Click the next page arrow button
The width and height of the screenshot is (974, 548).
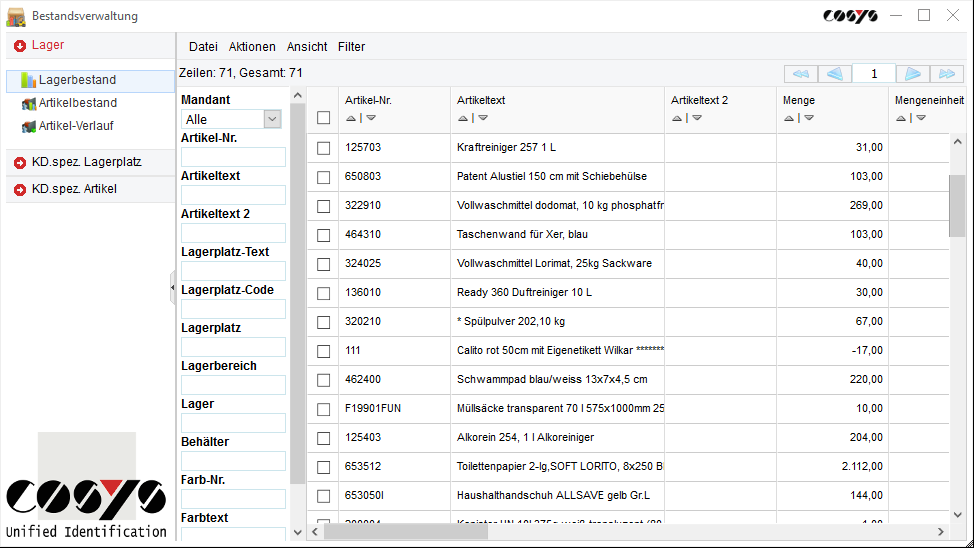[x=912, y=74]
